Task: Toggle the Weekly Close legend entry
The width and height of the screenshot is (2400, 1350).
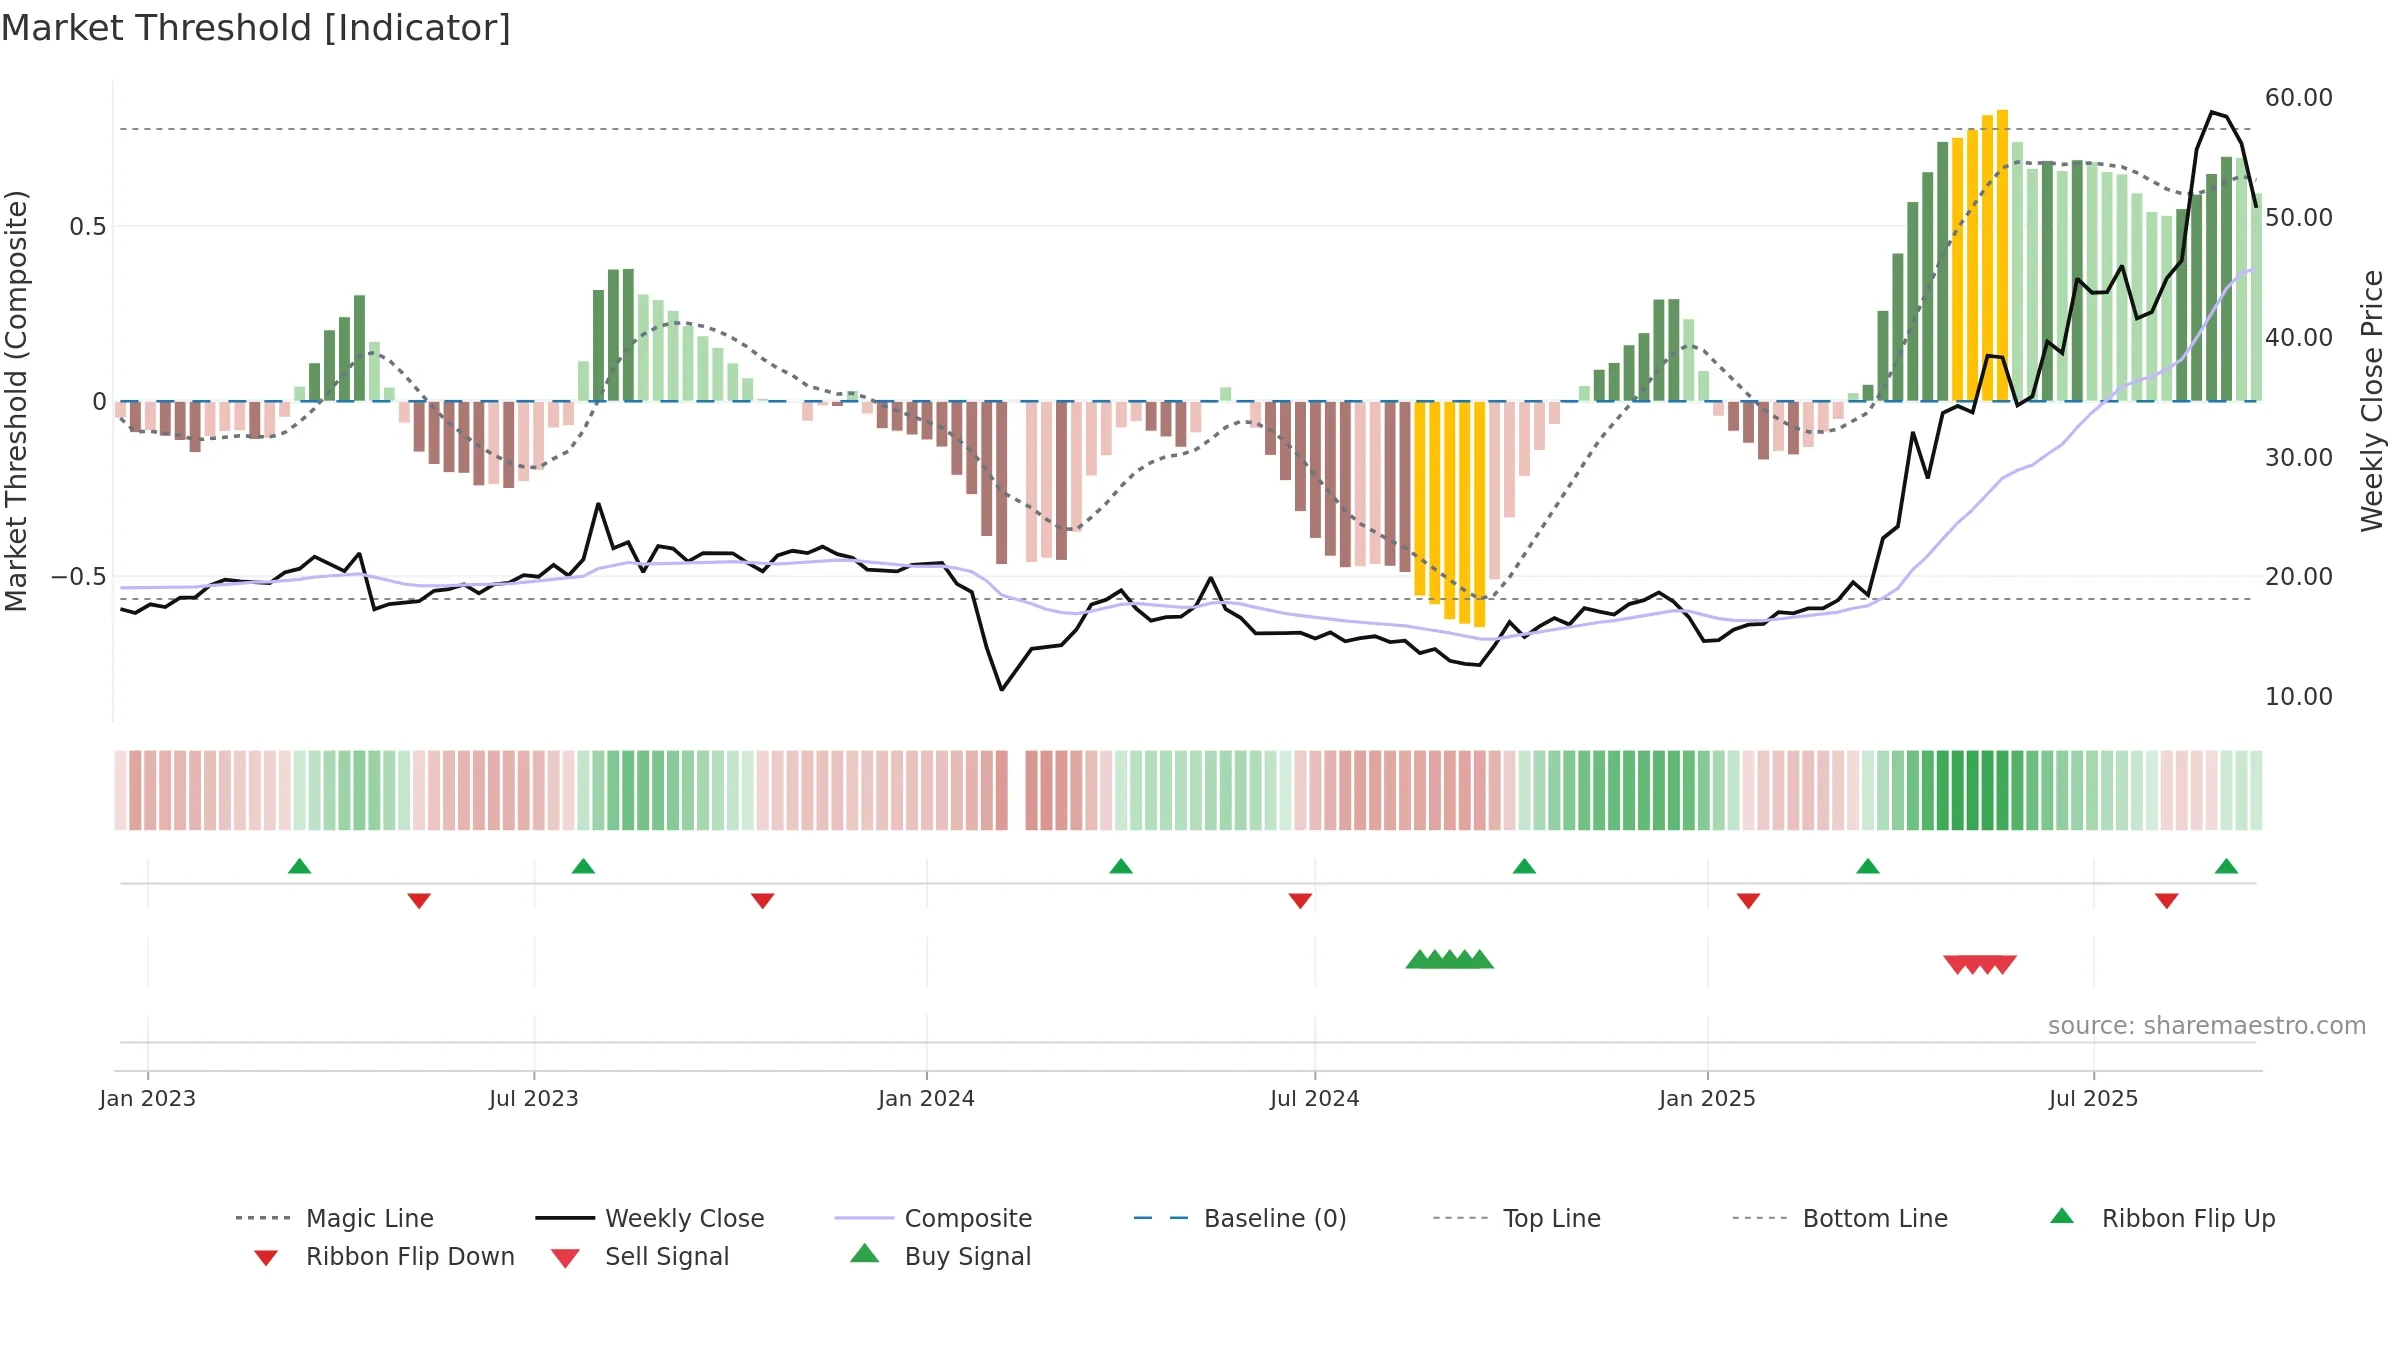Action: click(649, 1218)
